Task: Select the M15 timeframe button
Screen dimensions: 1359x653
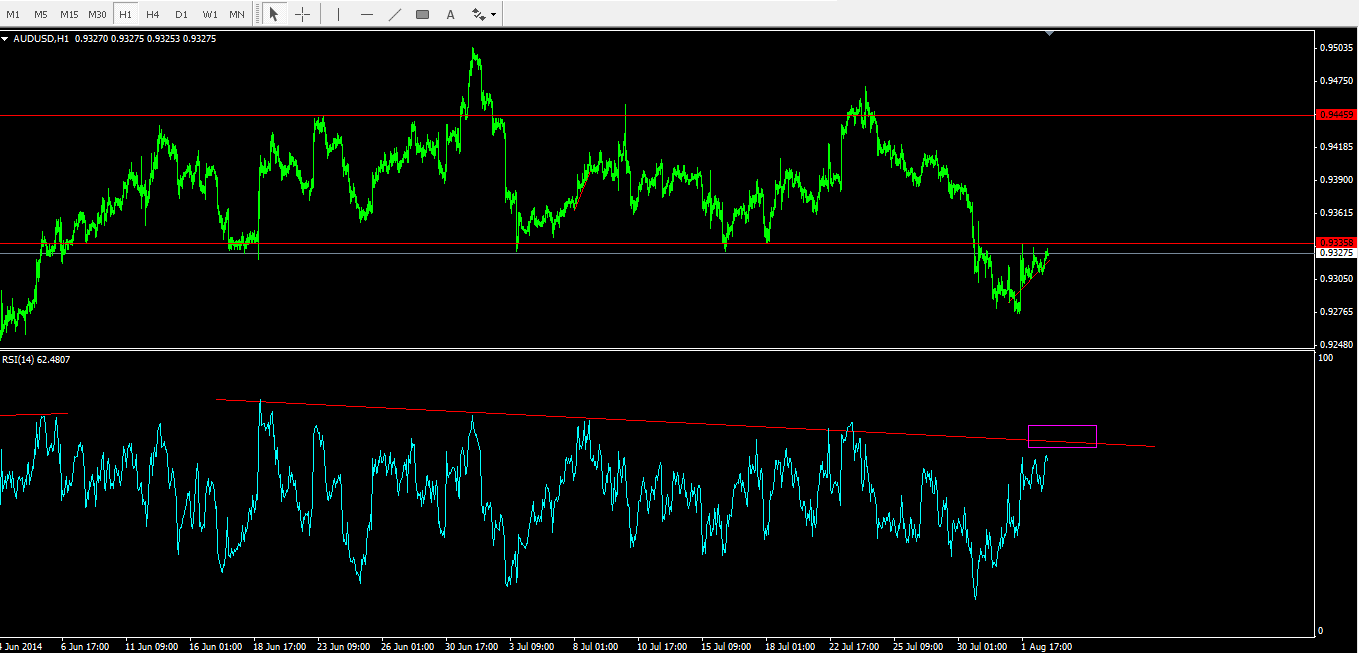Action: (69, 14)
